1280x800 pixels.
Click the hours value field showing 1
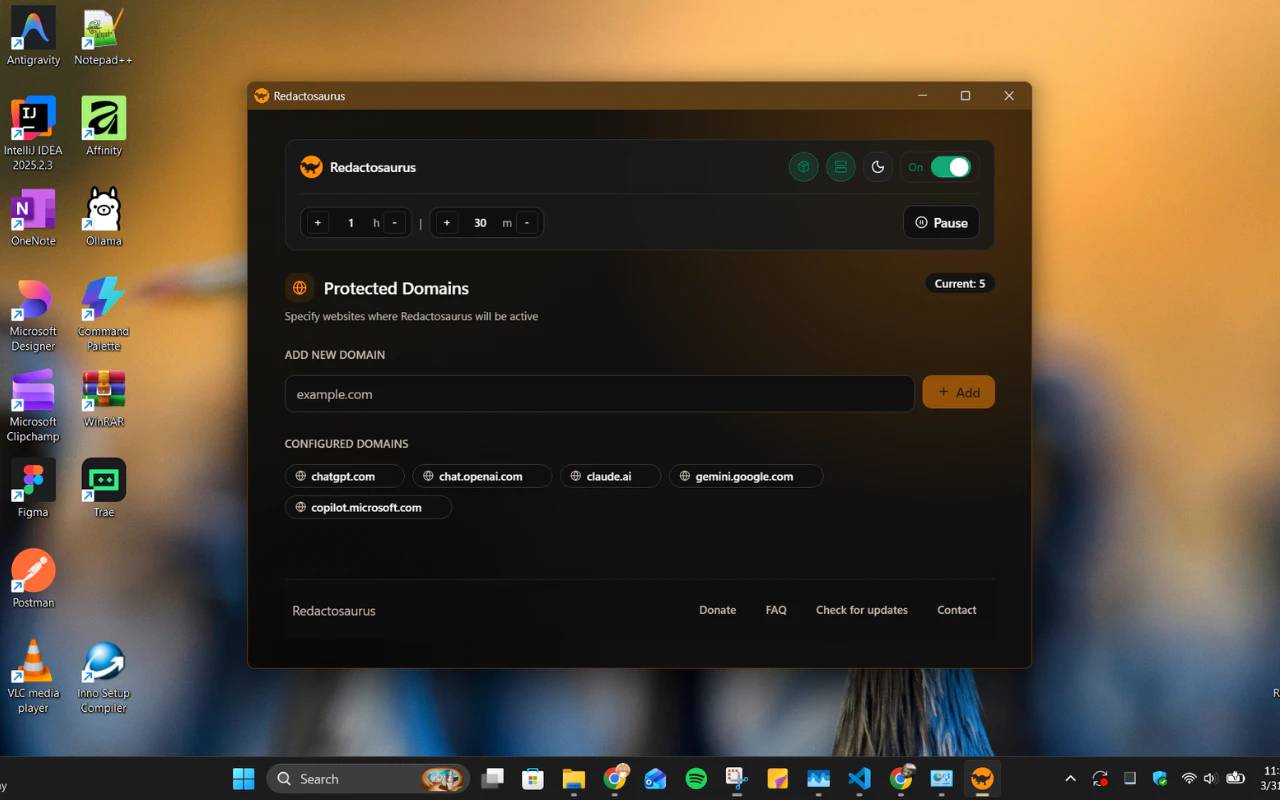(x=351, y=223)
